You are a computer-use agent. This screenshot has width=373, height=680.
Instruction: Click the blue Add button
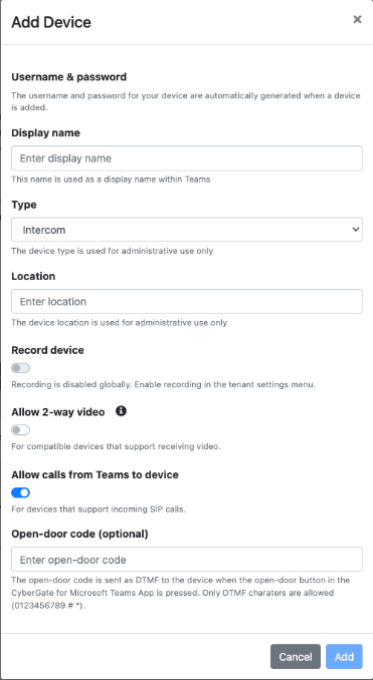pyautogui.click(x=344, y=657)
